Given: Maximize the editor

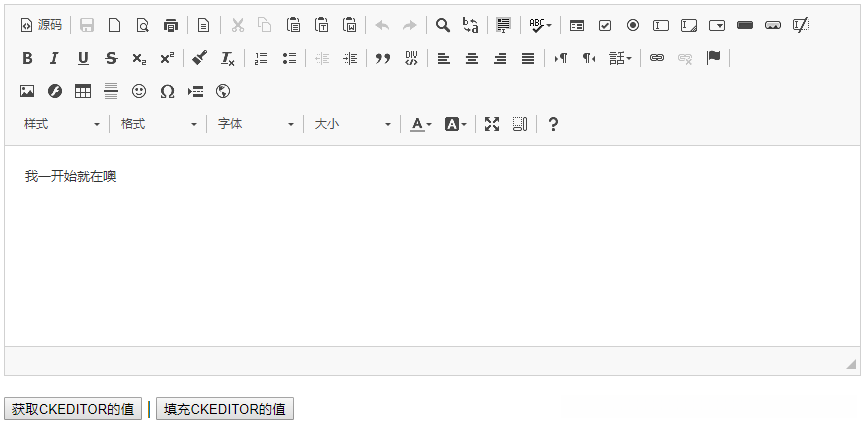Looking at the screenshot, I should point(492,124).
